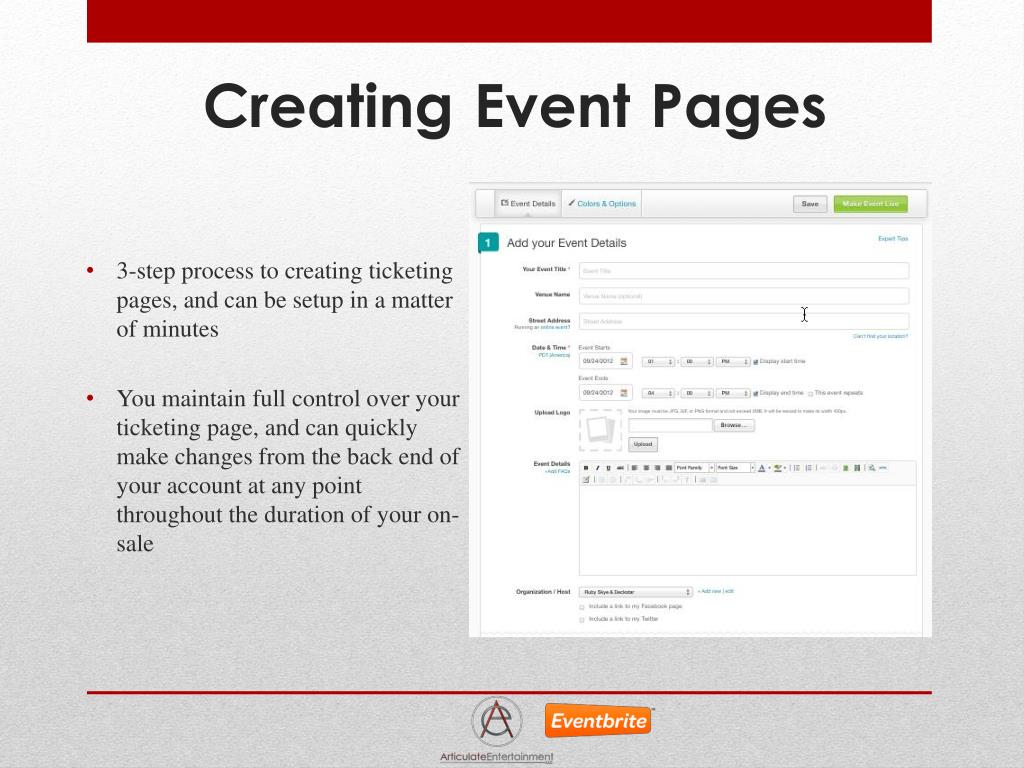Open Event Ends calendar picker icon
The image size is (1024, 768).
click(624, 393)
